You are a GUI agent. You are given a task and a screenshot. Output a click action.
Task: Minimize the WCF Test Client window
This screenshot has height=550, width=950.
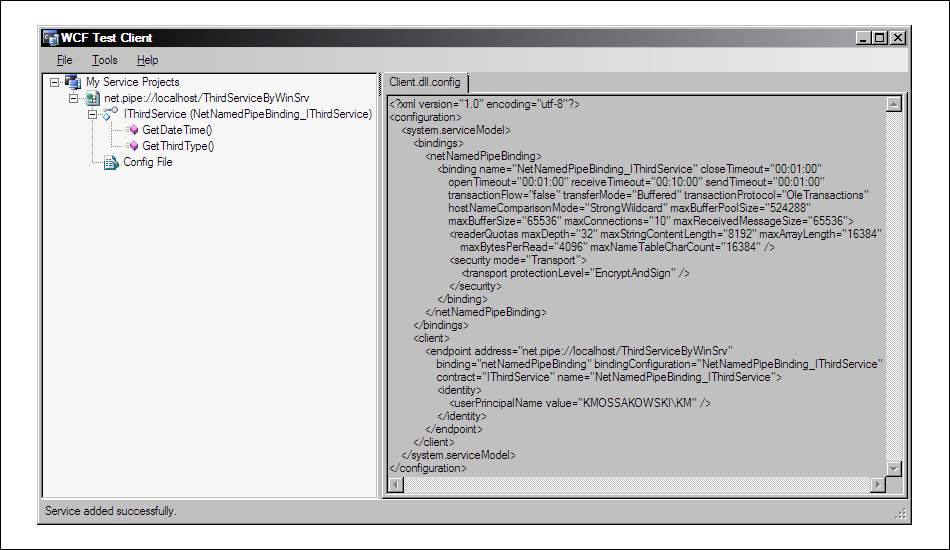pos(864,38)
